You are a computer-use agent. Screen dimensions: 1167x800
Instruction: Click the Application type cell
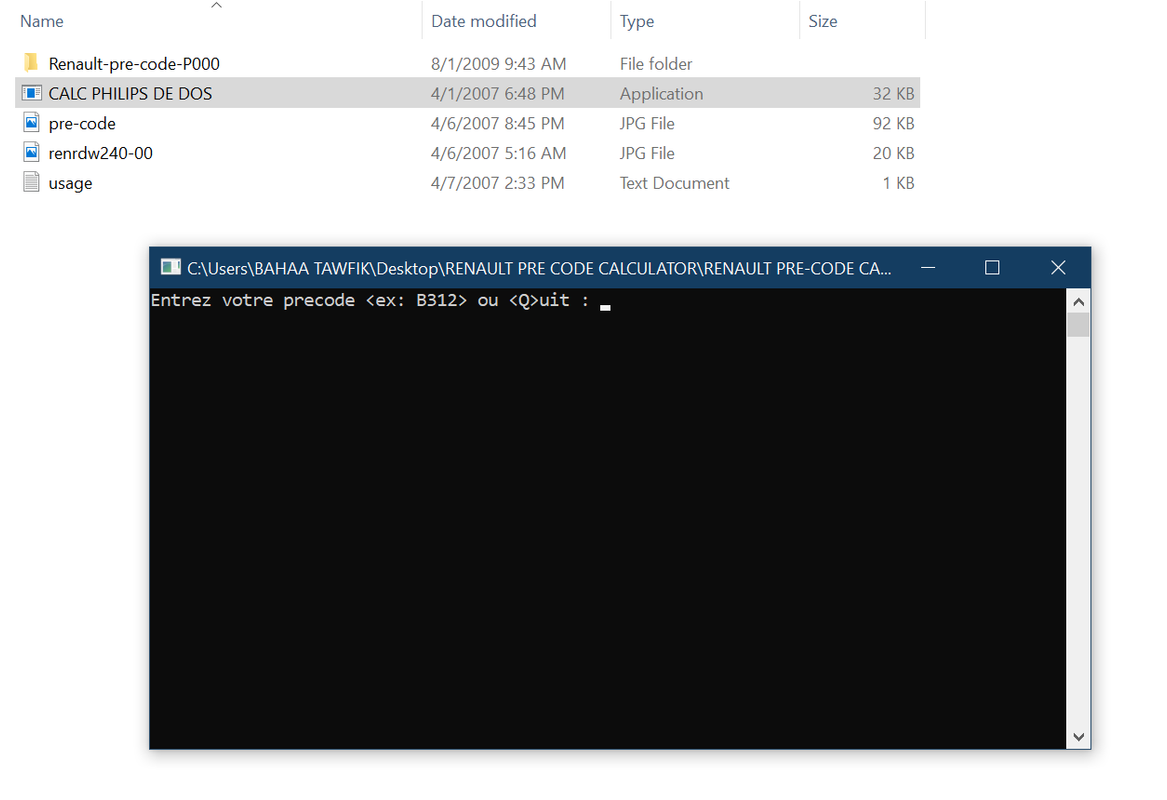tap(662, 94)
